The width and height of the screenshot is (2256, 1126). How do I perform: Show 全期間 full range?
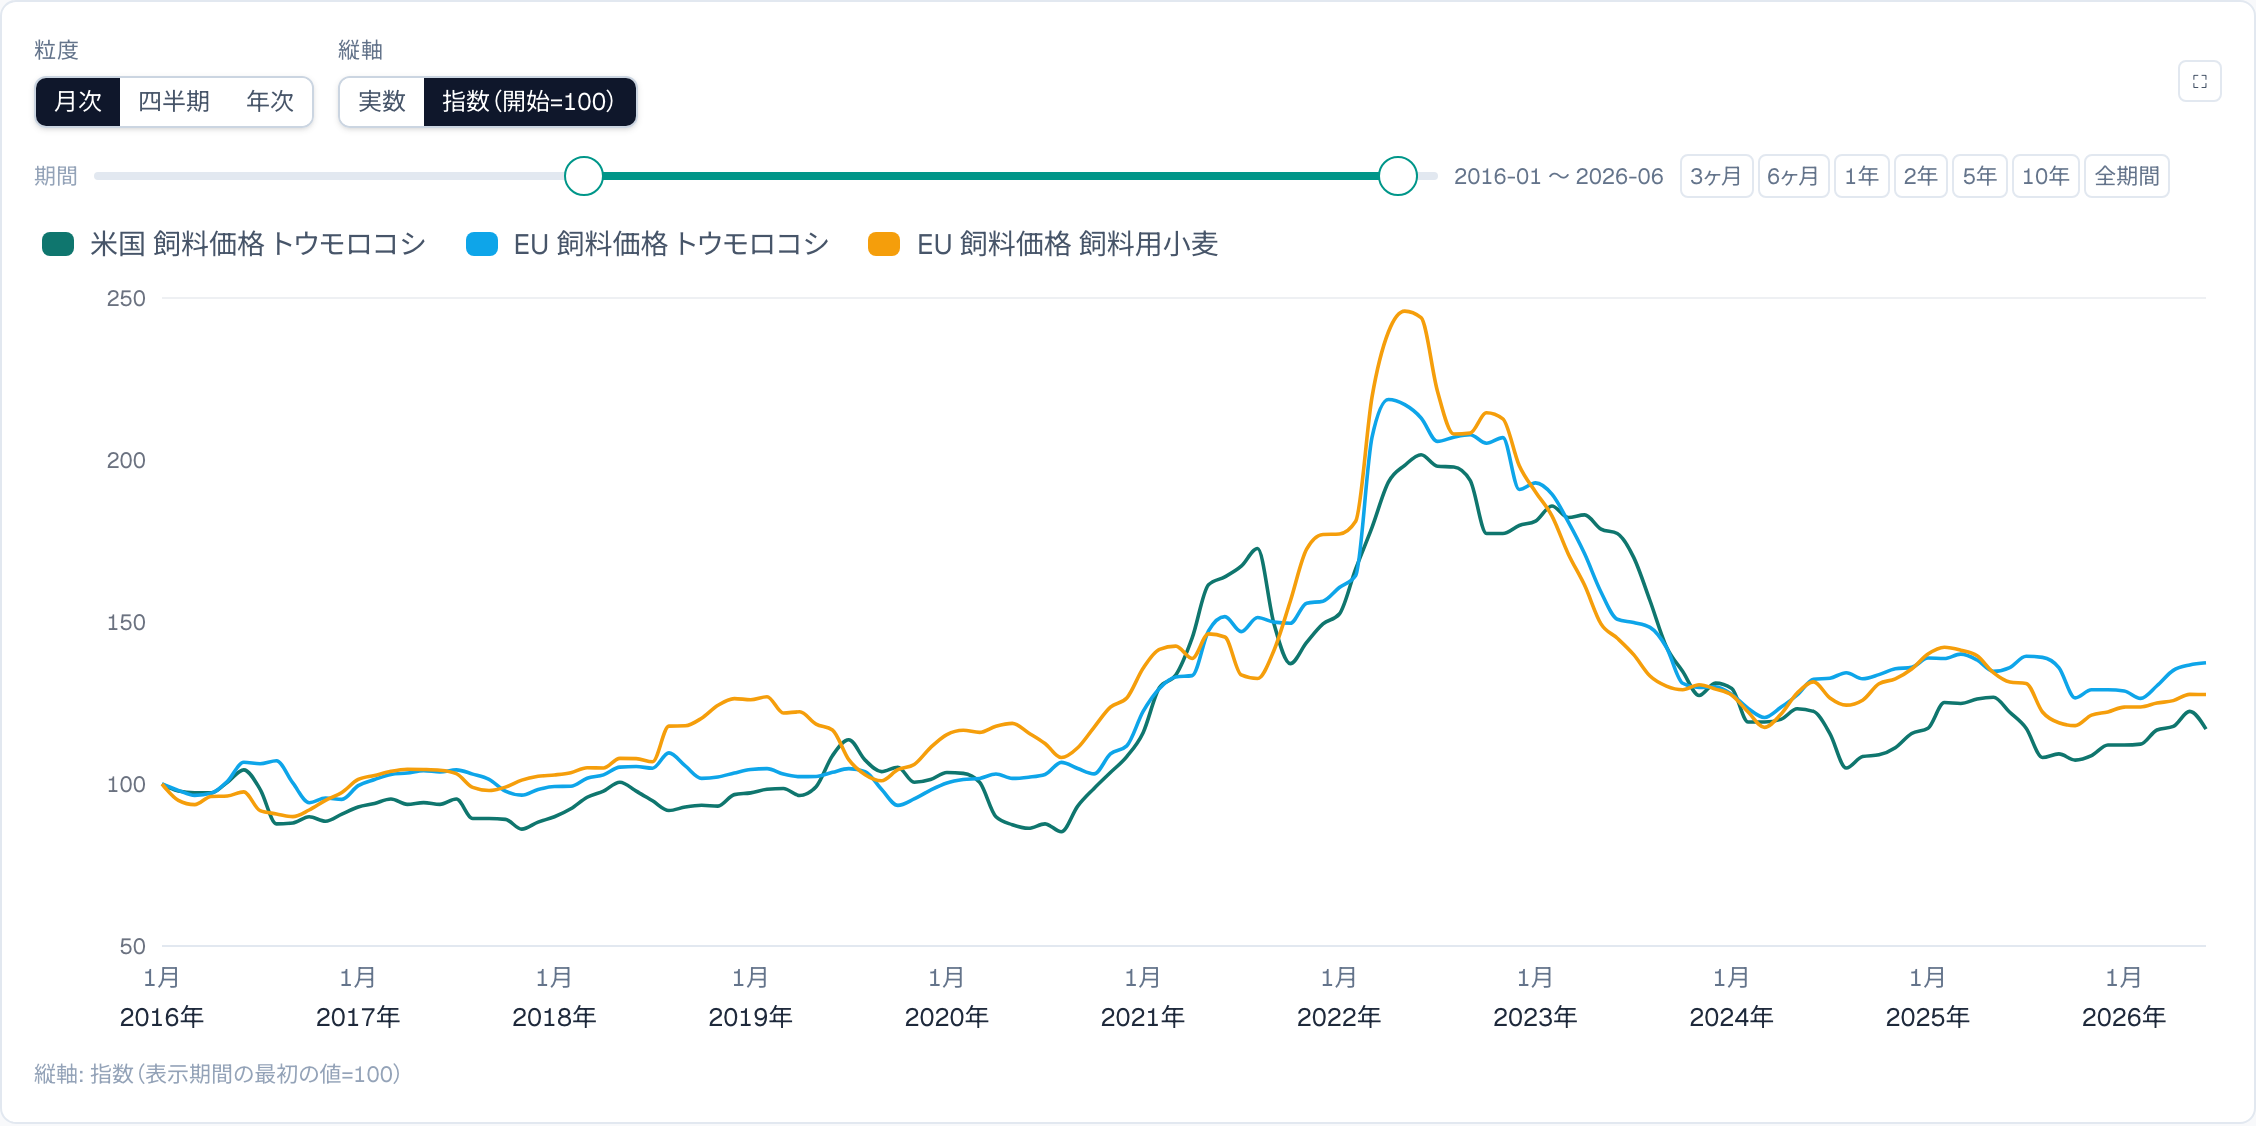click(x=2127, y=176)
